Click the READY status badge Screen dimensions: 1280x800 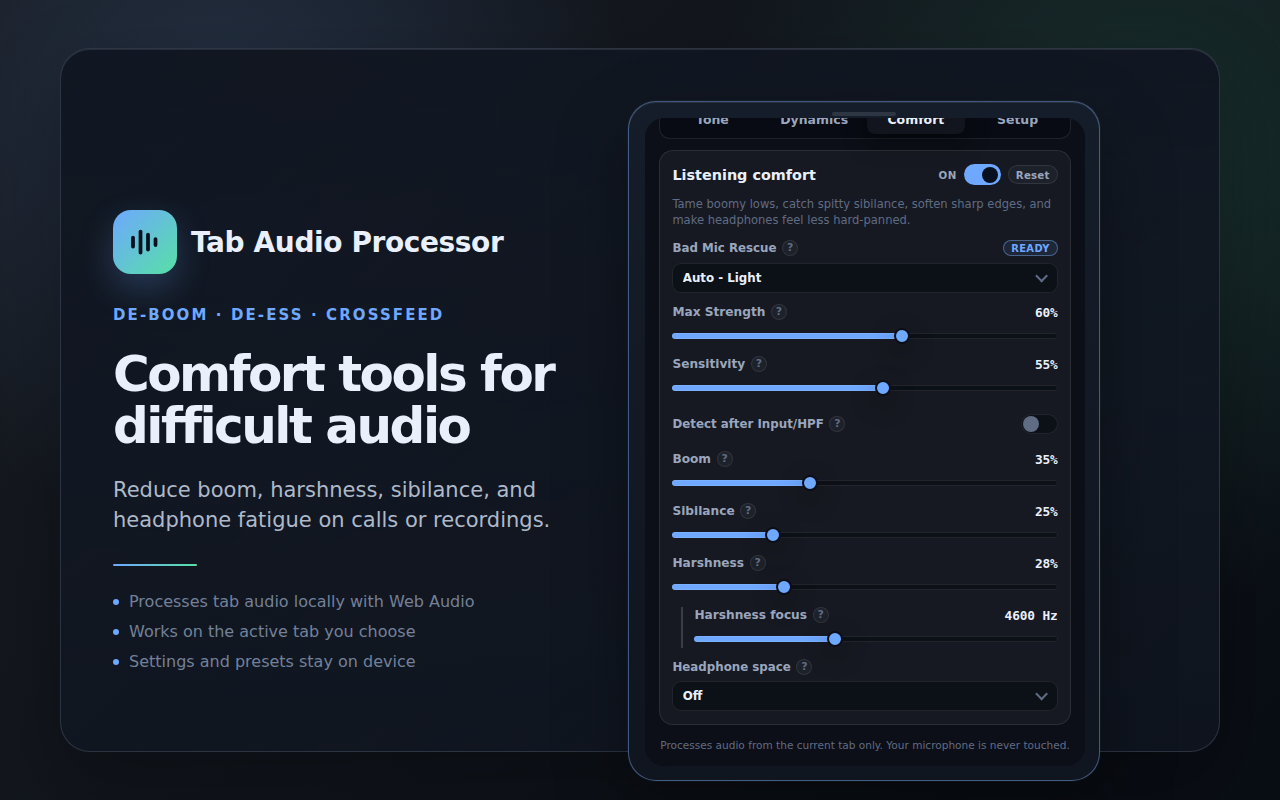[1030, 248]
